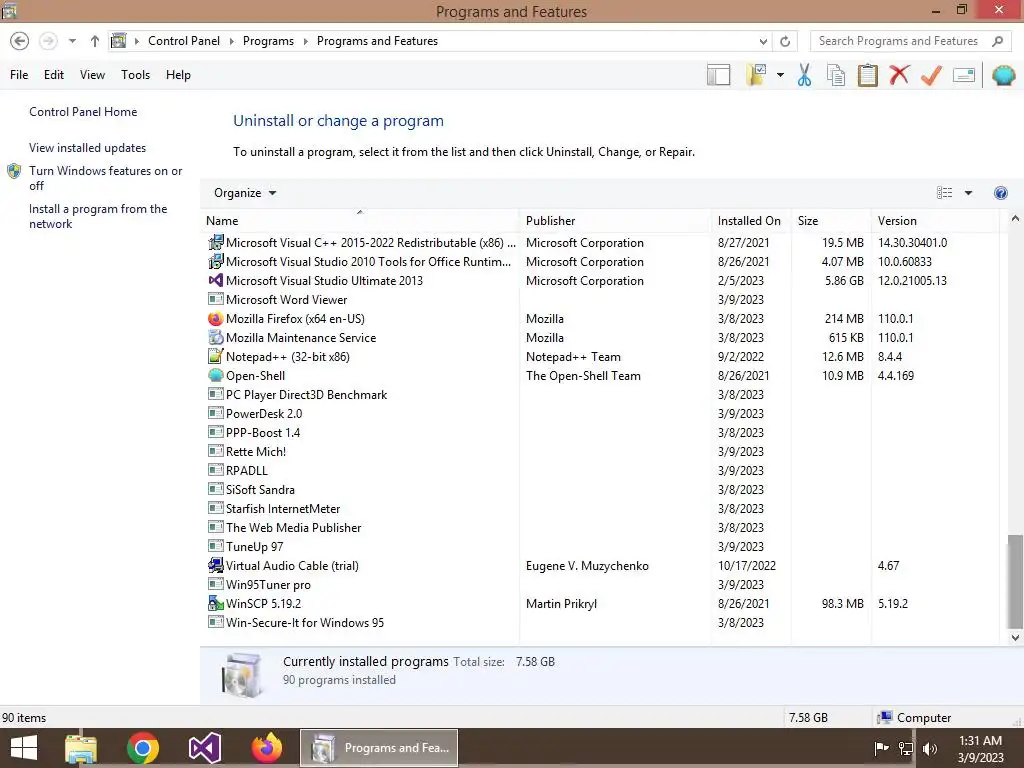Expand the Organize dropdown
1024x768 pixels.
pos(245,193)
